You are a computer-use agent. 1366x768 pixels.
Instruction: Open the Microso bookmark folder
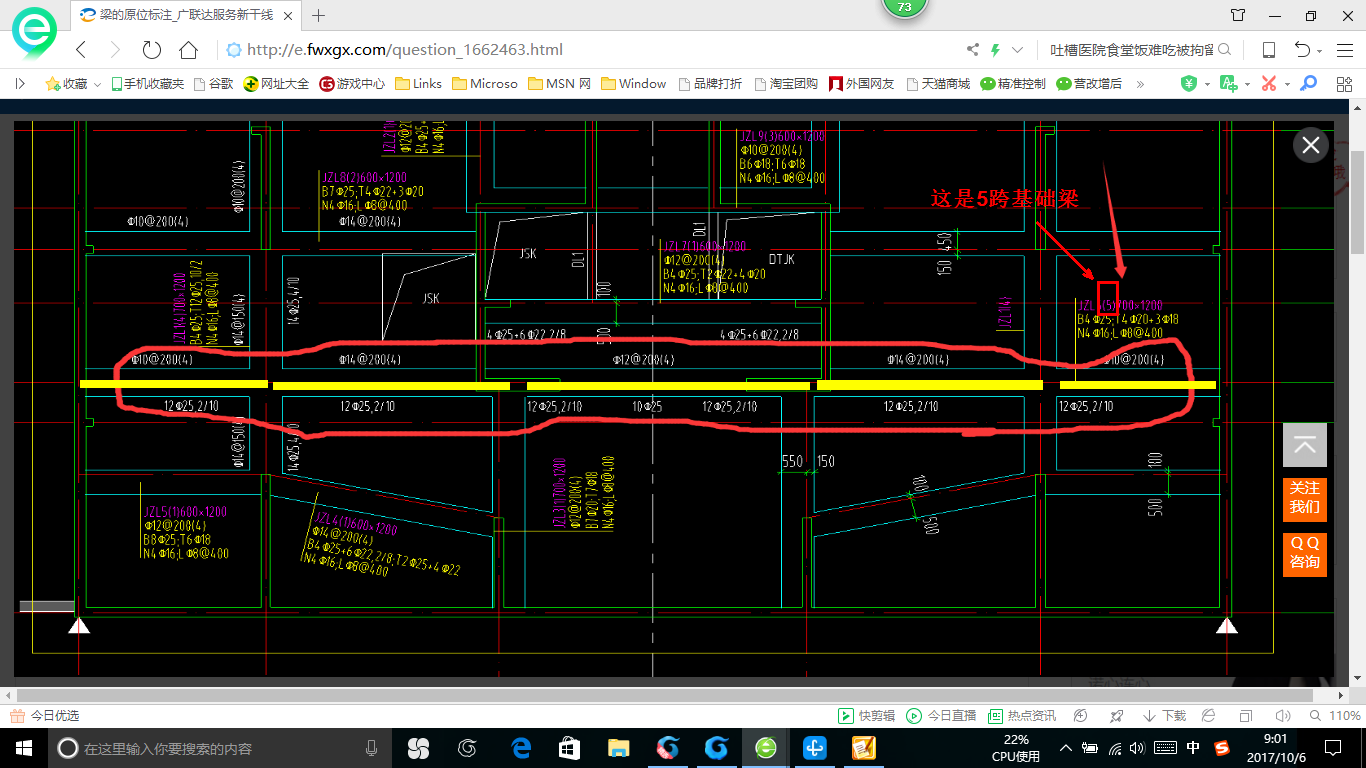pyautogui.click(x=485, y=84)
